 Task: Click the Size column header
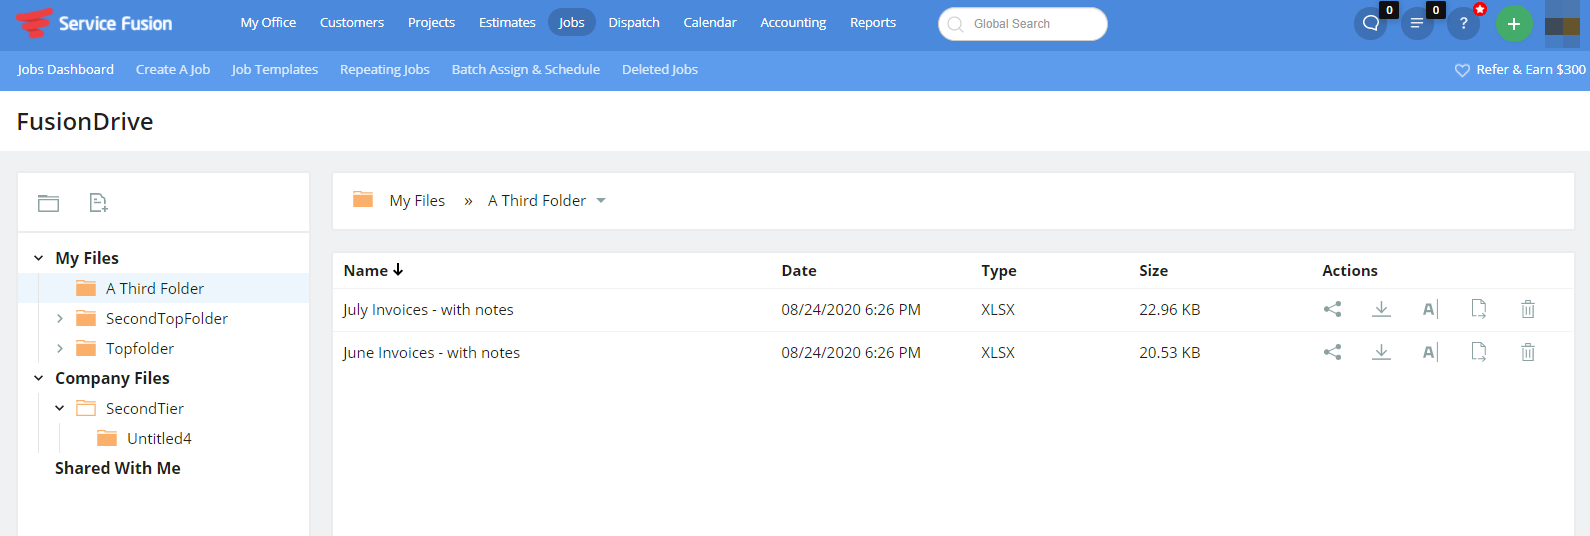1153,270
